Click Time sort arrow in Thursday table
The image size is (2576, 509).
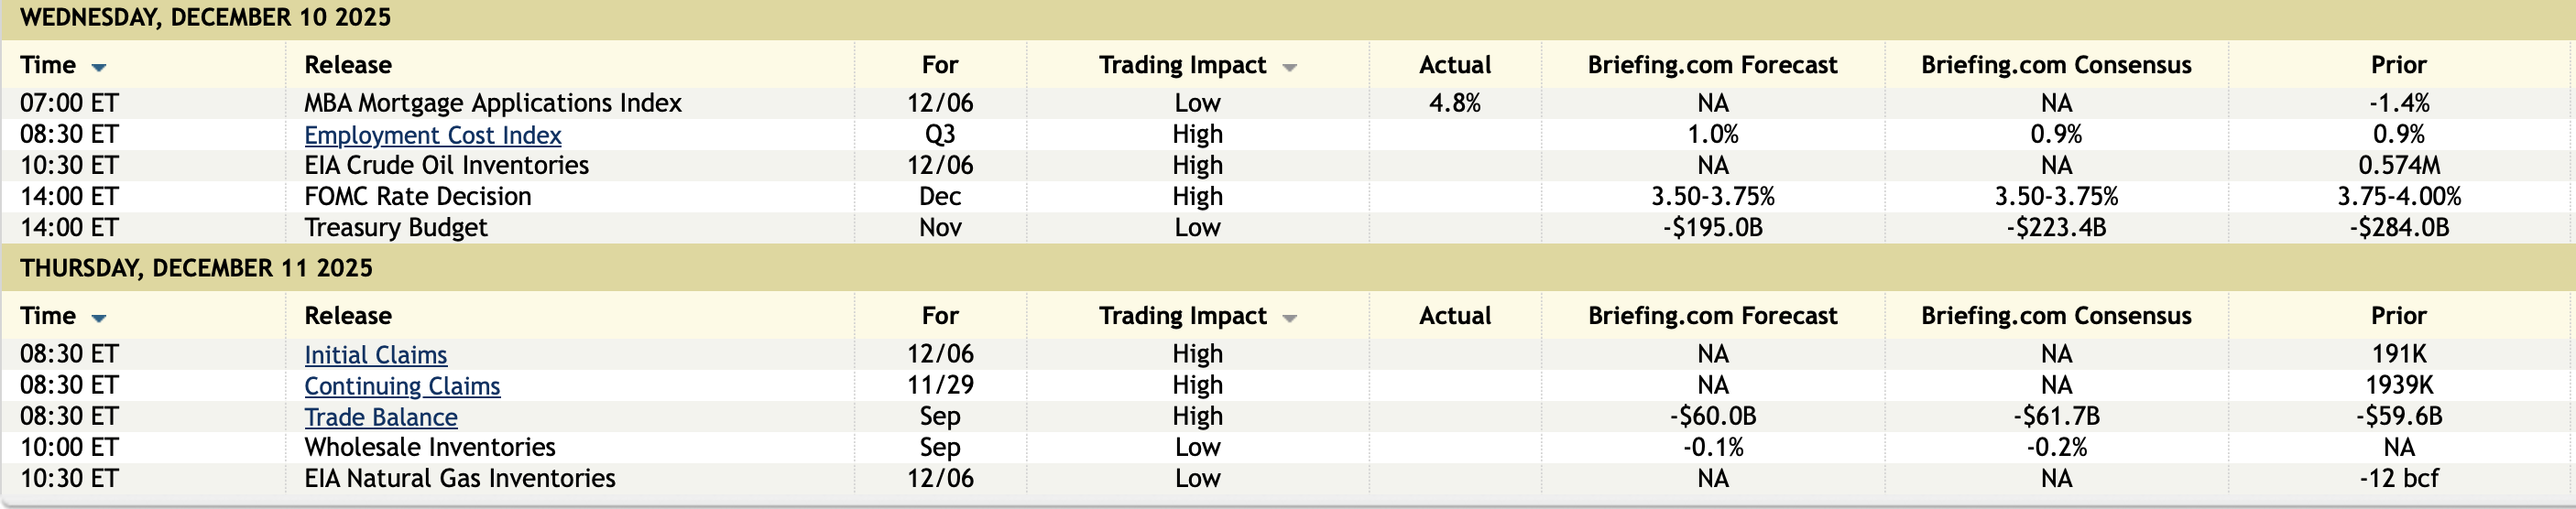tap(98, 318)
